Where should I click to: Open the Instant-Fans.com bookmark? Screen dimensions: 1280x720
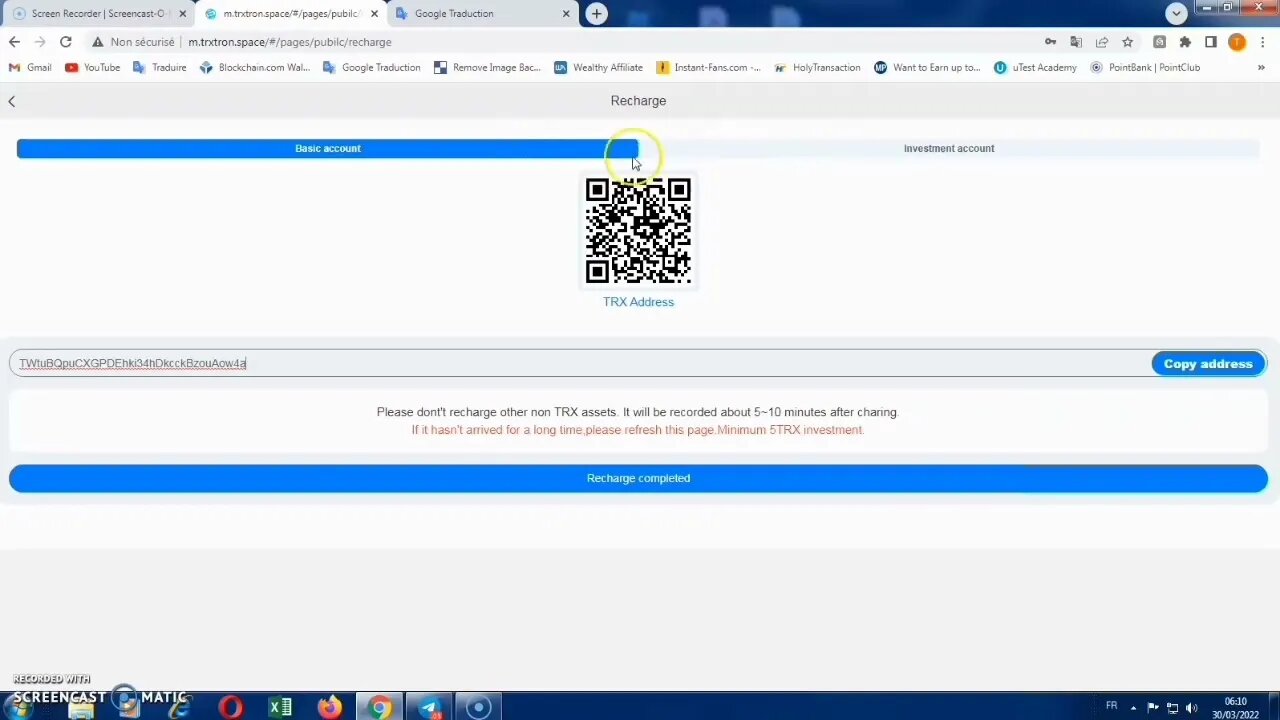coord(708,68)
